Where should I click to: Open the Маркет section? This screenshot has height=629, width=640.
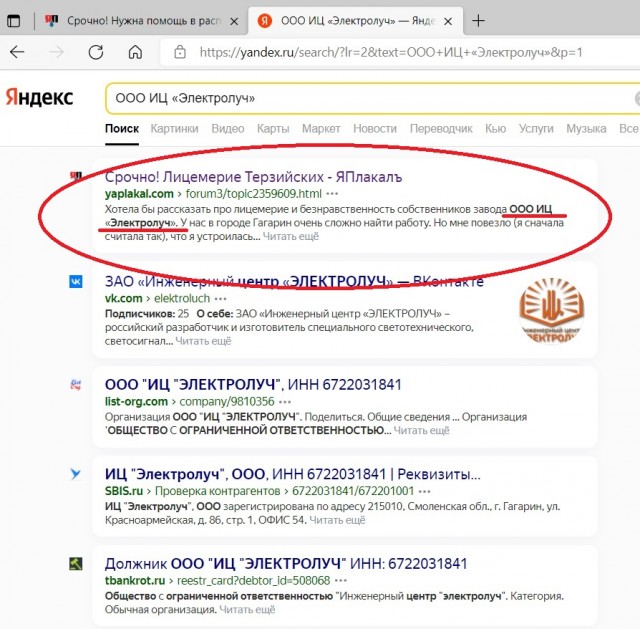[x=321, y=129]
